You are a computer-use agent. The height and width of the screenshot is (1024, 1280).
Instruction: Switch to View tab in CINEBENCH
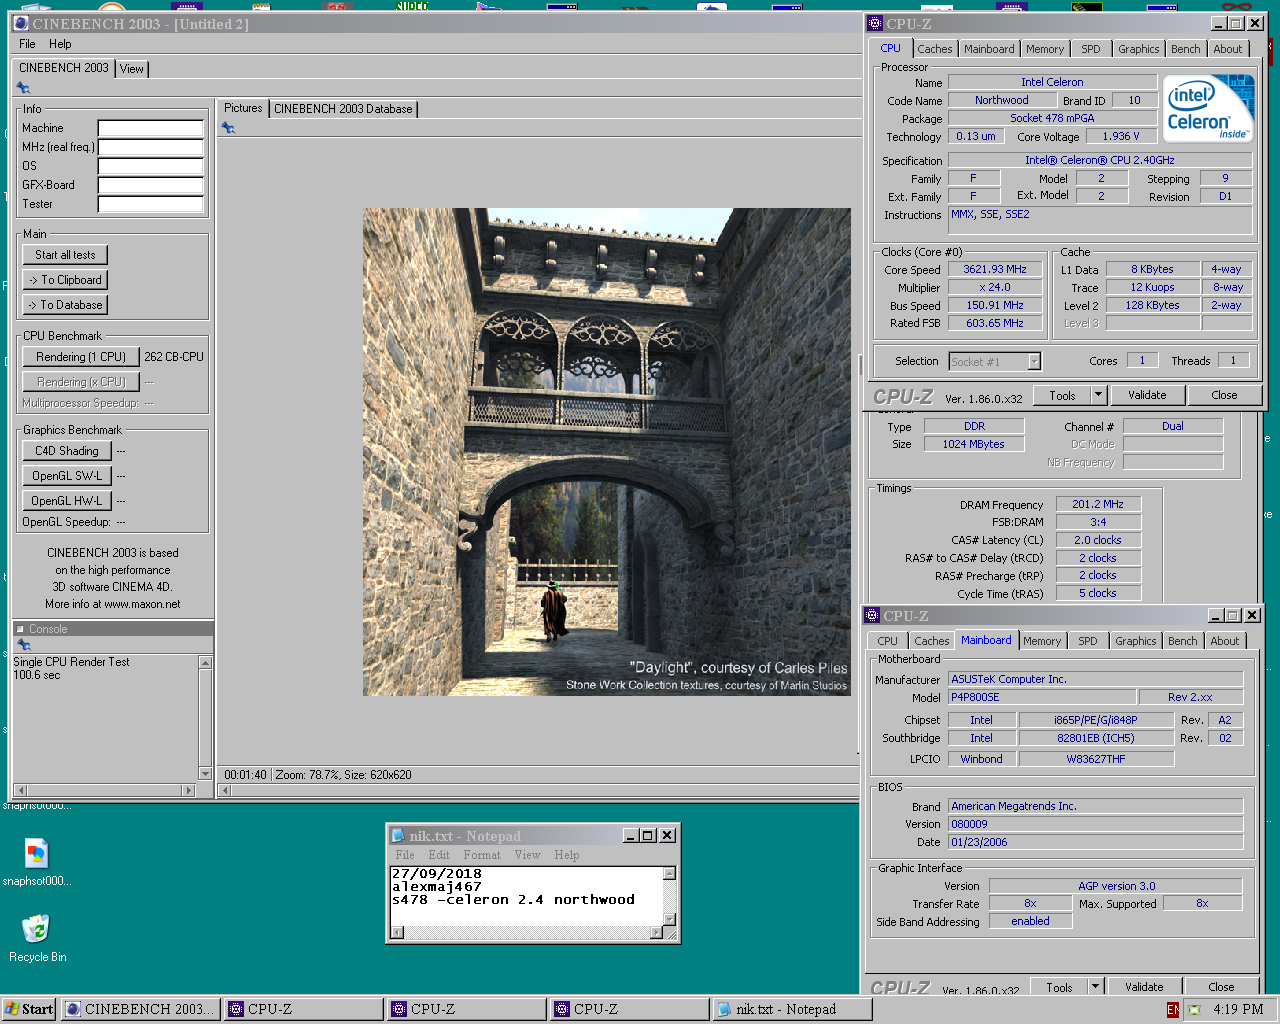(x=132, y=69)
